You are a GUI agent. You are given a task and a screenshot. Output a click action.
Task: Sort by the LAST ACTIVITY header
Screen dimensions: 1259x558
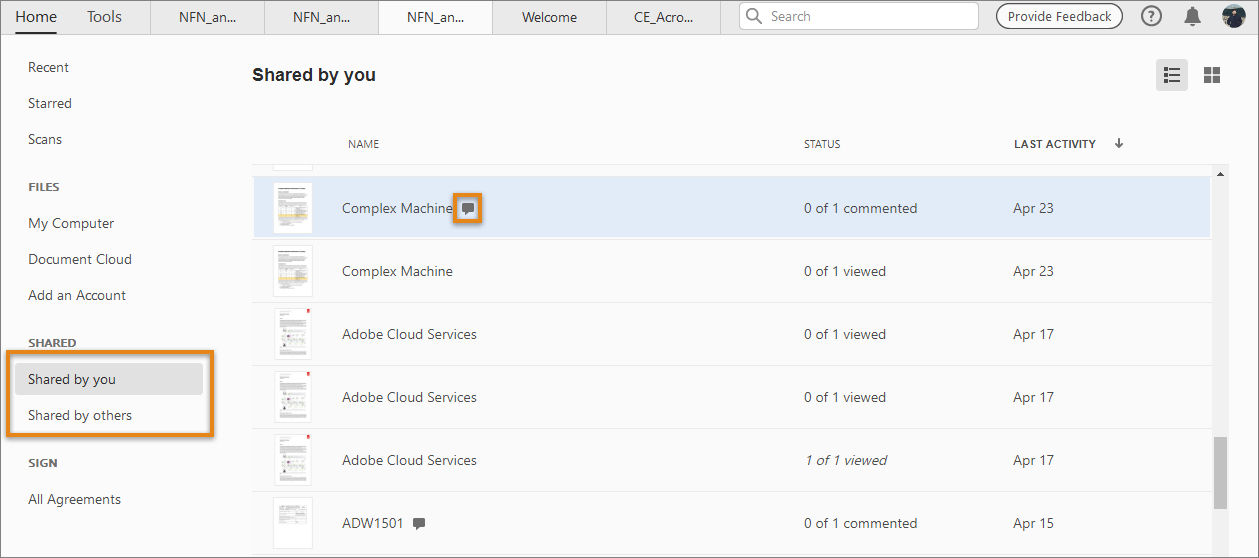coord(1055,144)
